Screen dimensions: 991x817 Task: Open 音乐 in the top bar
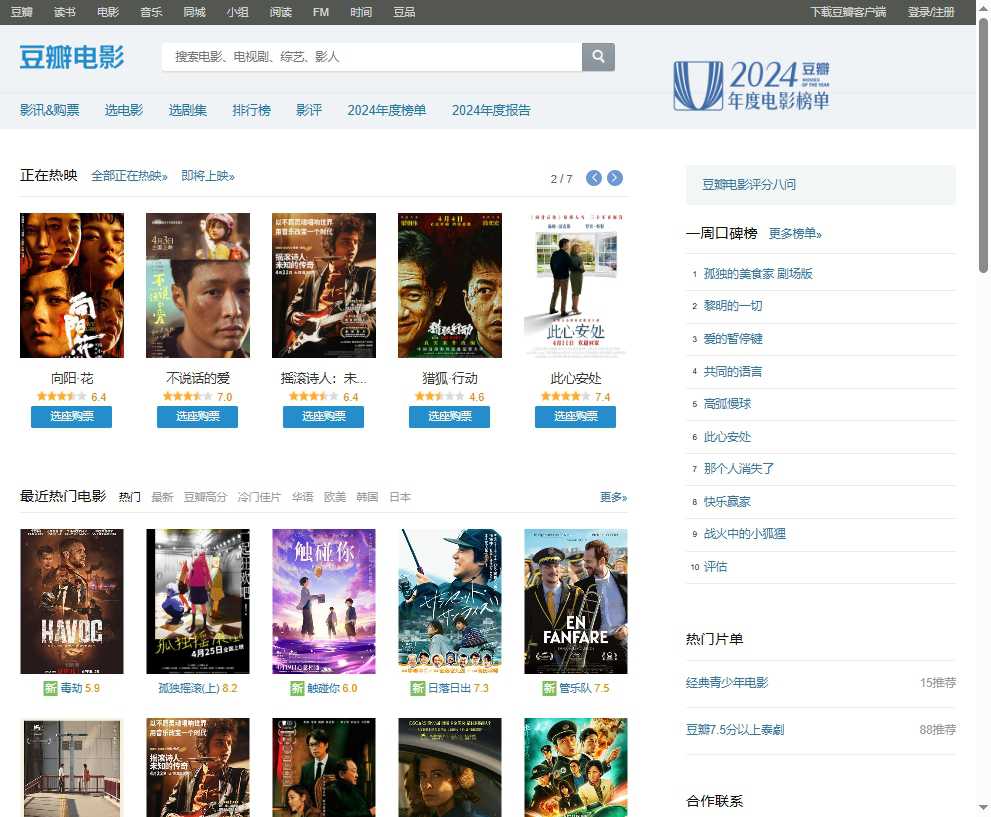[x=151, y=12]
